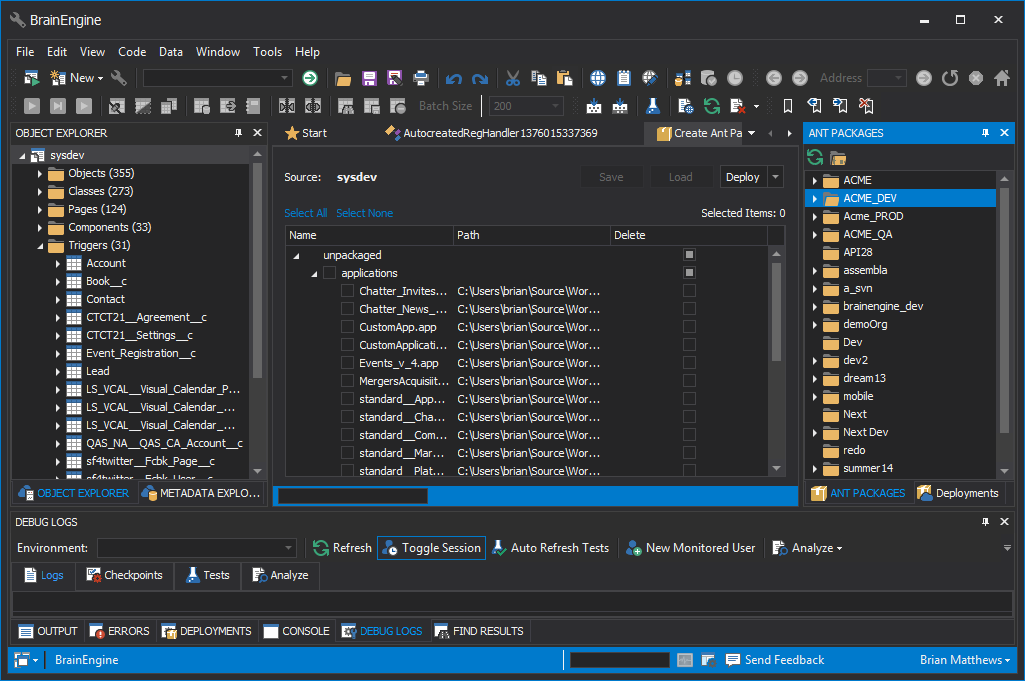Click the Cut scissors icon

tap(513, 78)
